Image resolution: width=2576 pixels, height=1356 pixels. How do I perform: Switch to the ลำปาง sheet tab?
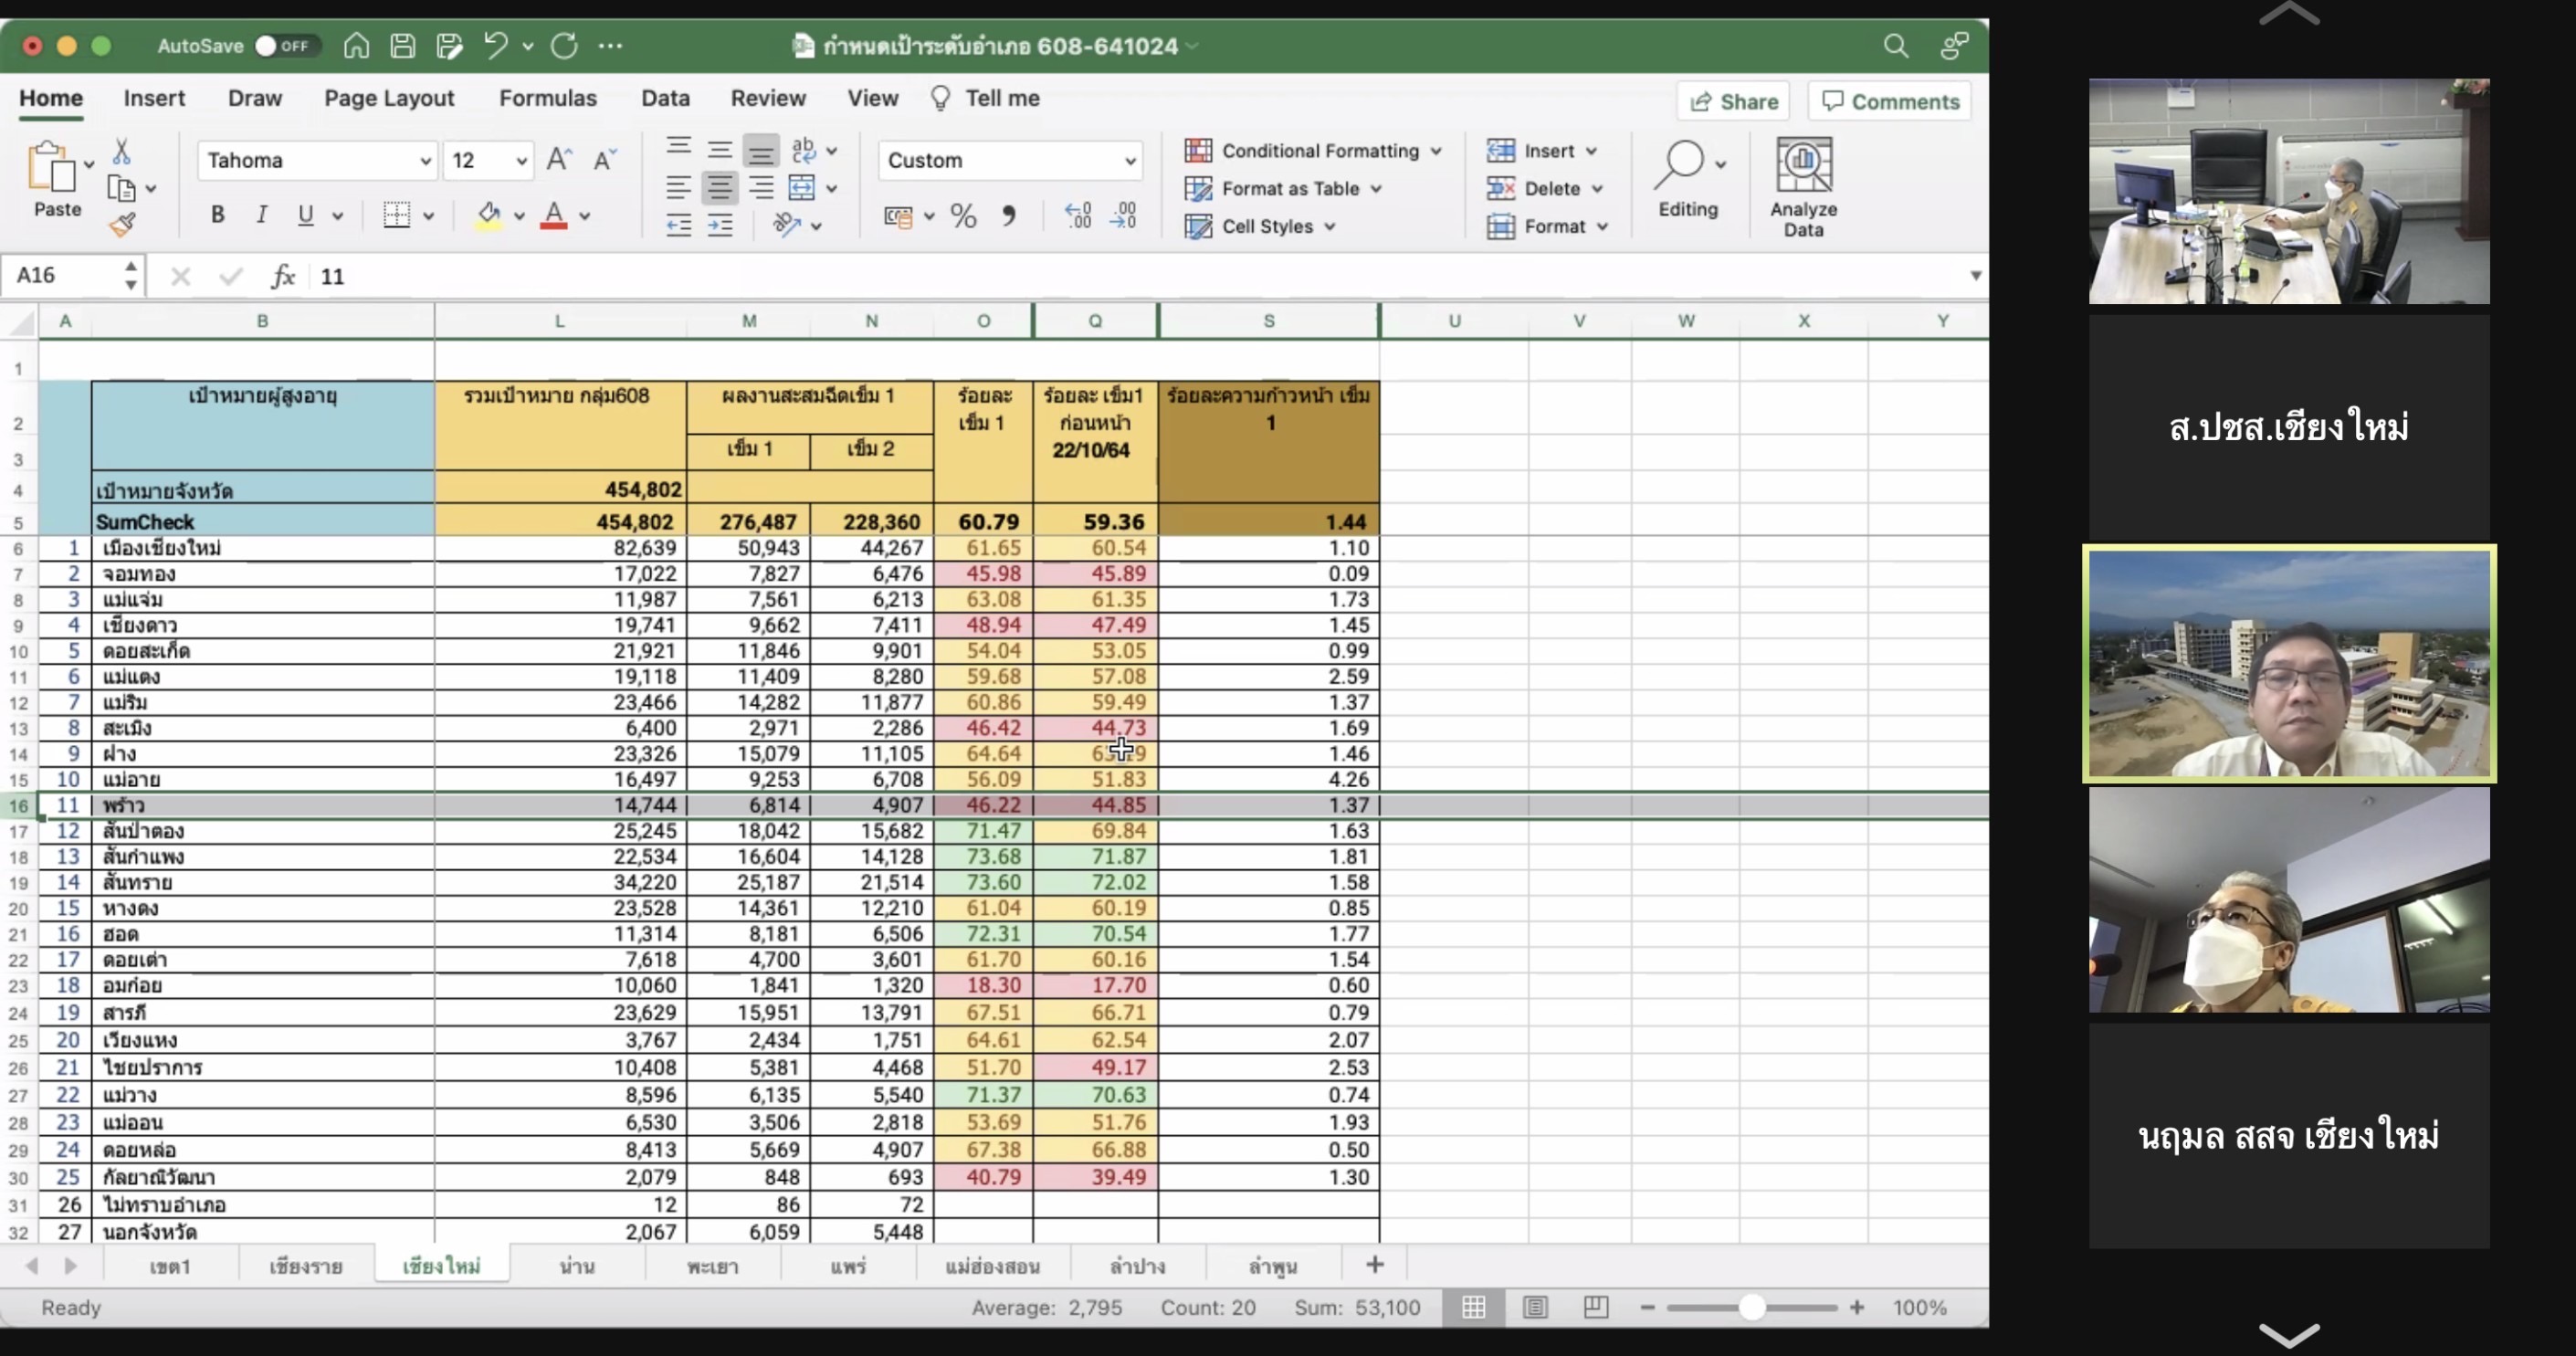tap(1137, 1266)
